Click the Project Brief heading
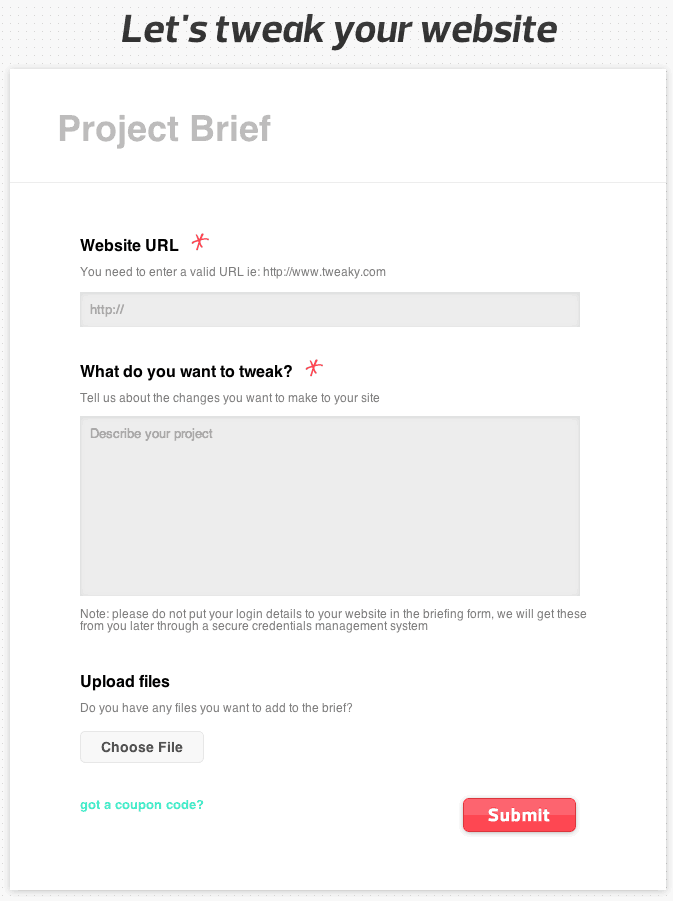 point(164,129)
